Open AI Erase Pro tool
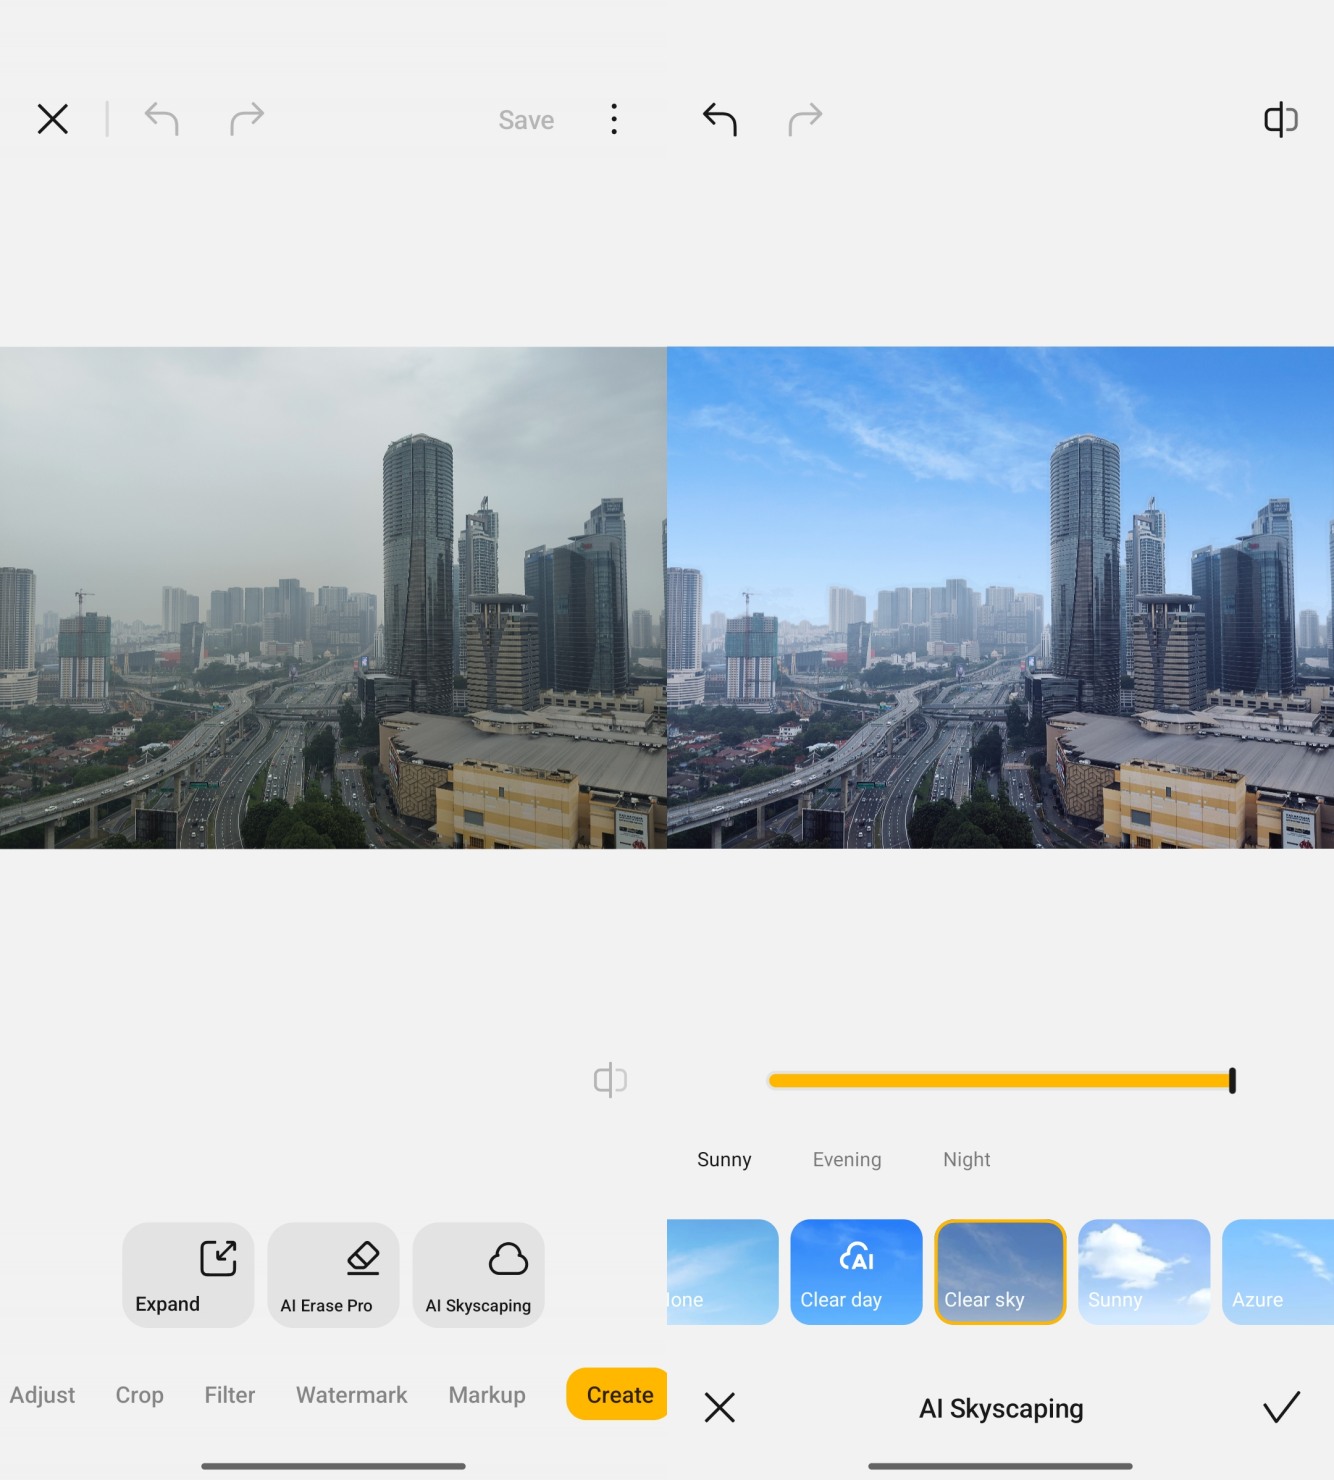Image resolution: width=1334 pixels, height=1480 pixels. [x=333, y=1275]
